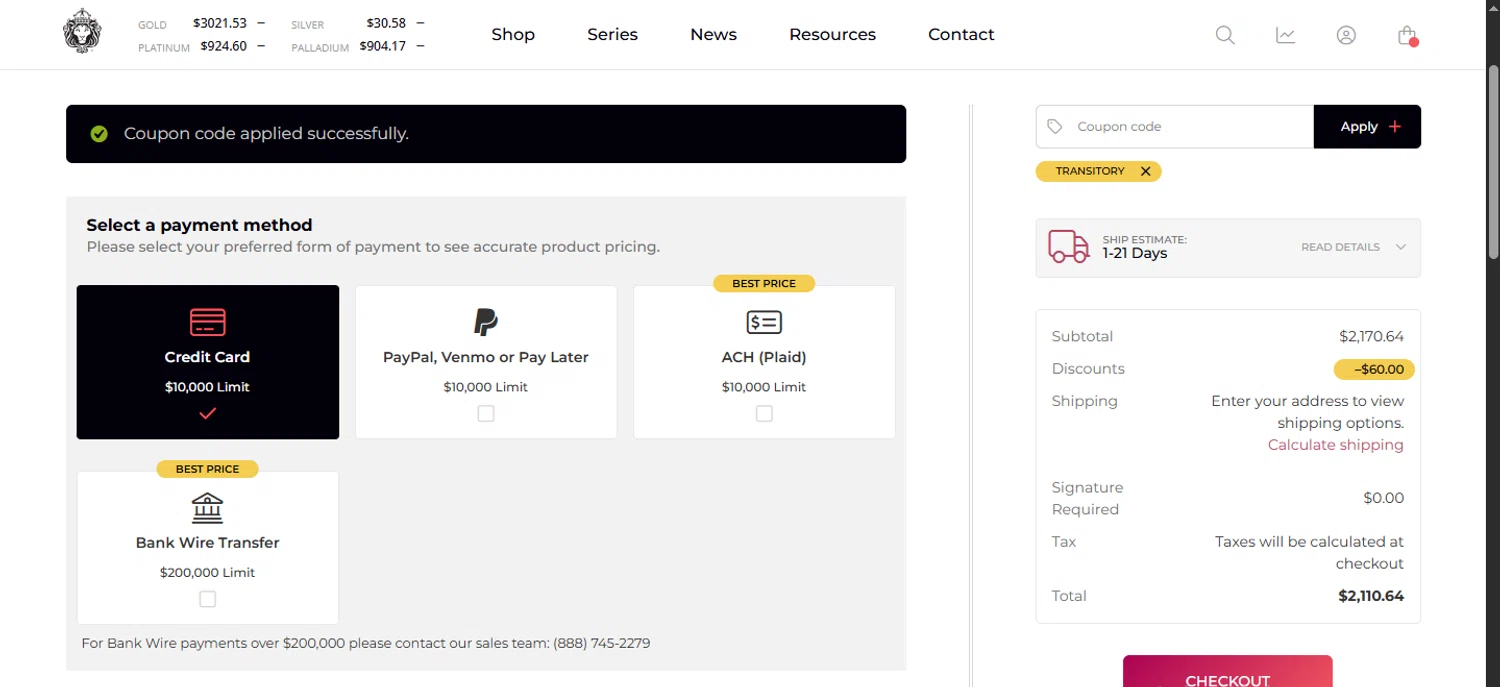1500x687 pixels.
Task: Click the palladium price $904.17
Action: click(383, 46)
